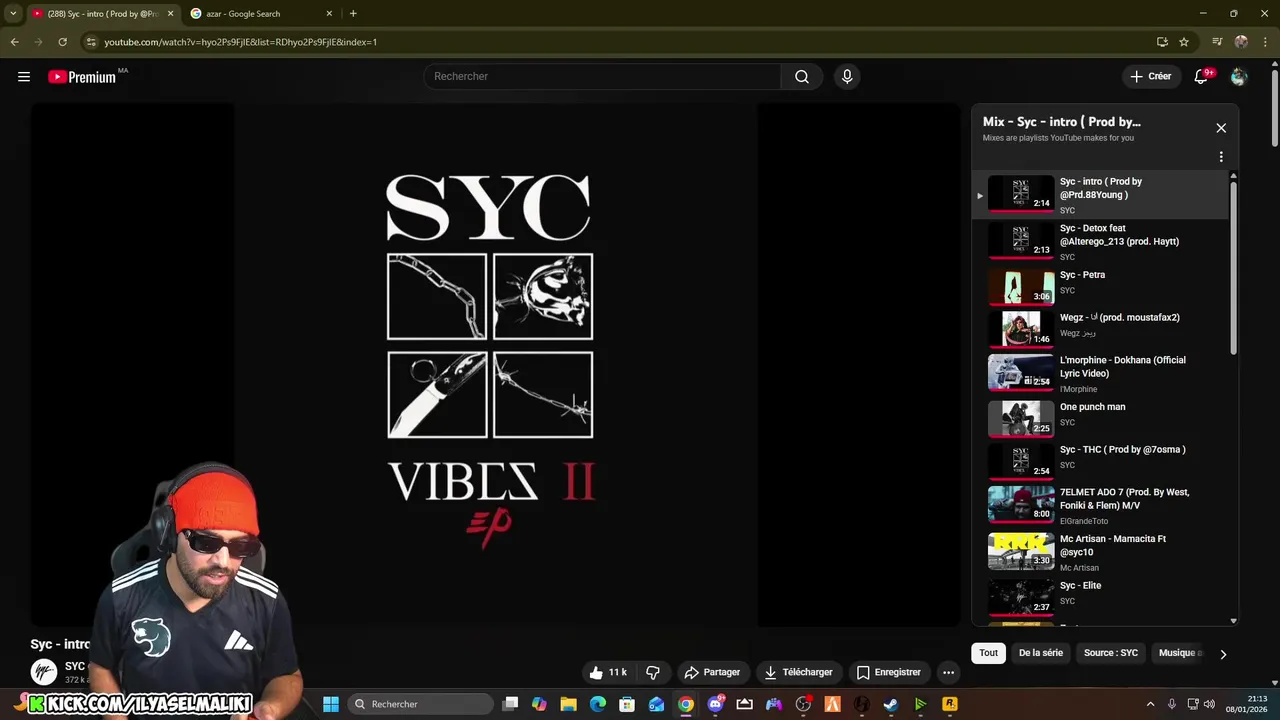Select the Source : SYC chip
This screenshot has height=720, width=1280.
(1110, 653)
